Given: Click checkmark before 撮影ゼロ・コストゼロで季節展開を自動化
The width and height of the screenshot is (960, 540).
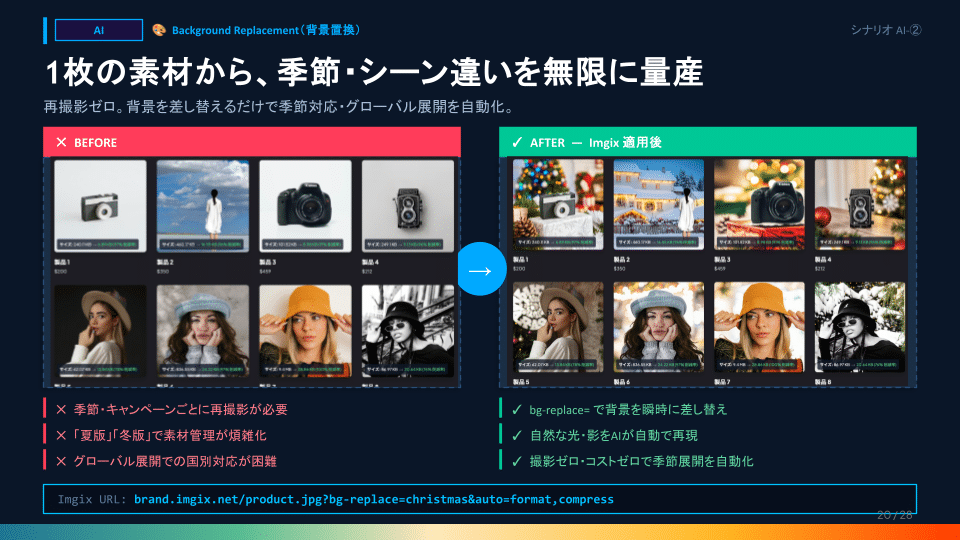Looking at the screenshot, I should (517, 462).
